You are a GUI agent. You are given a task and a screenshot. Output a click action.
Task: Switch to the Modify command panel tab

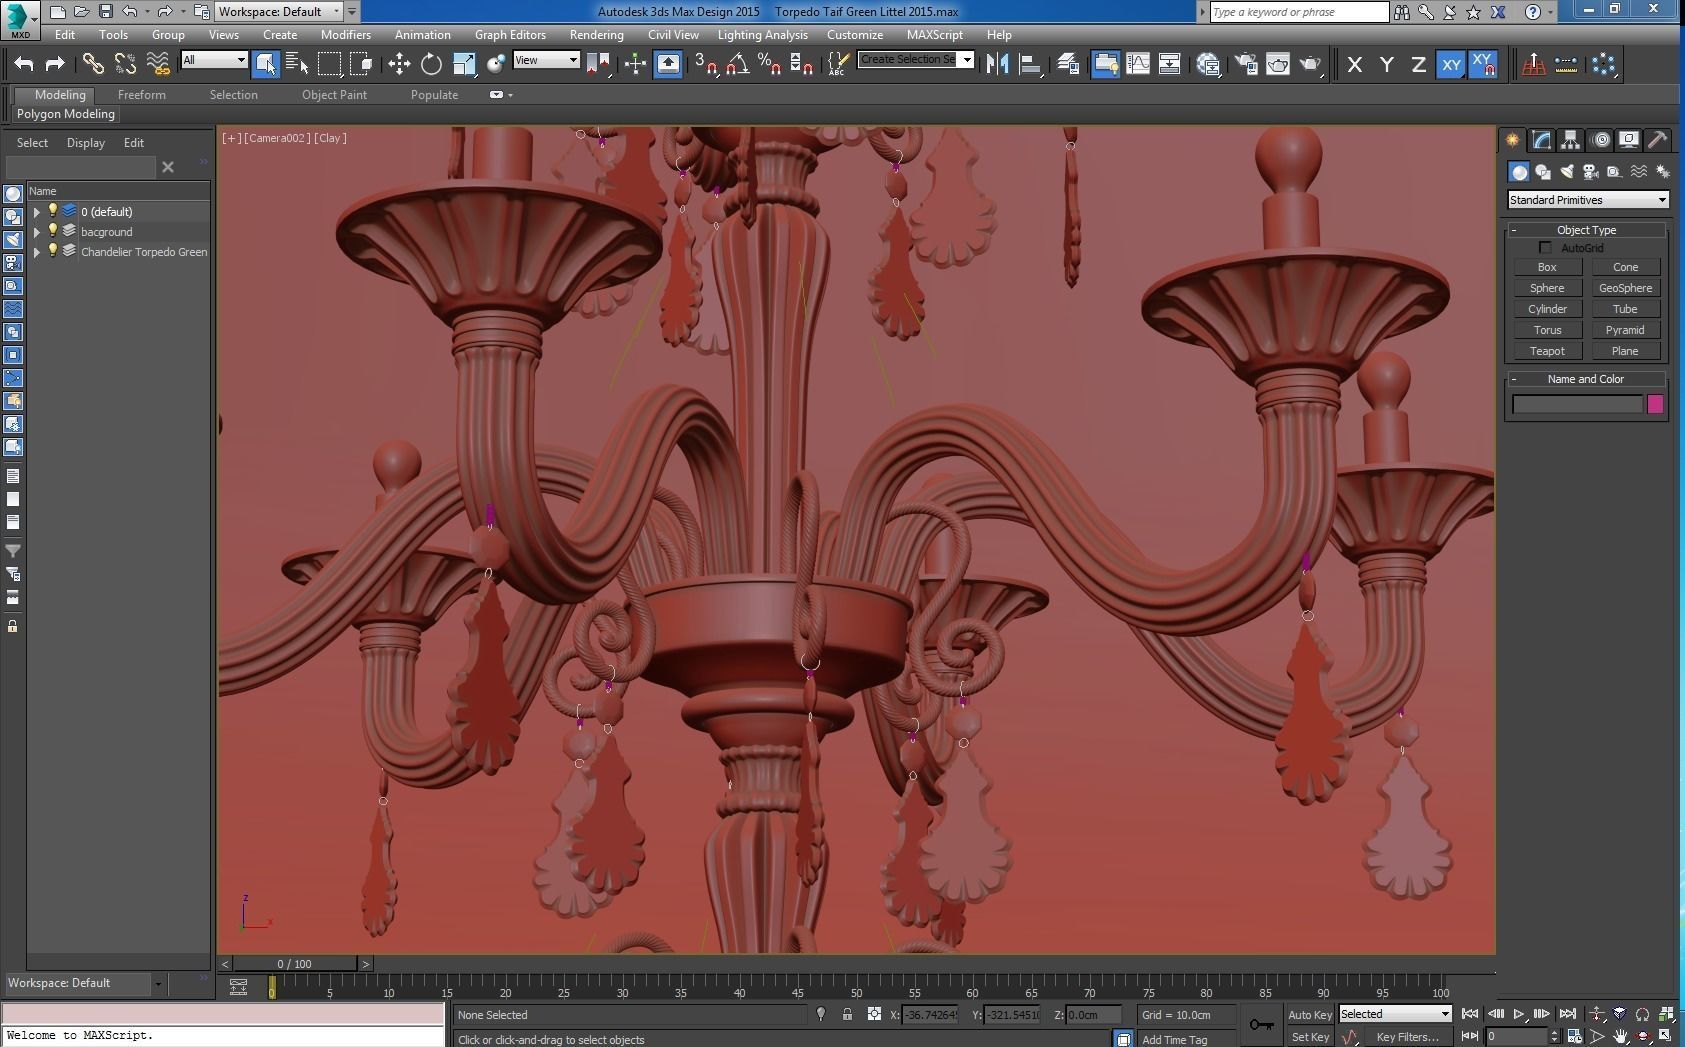click(x=1541, y=140)
